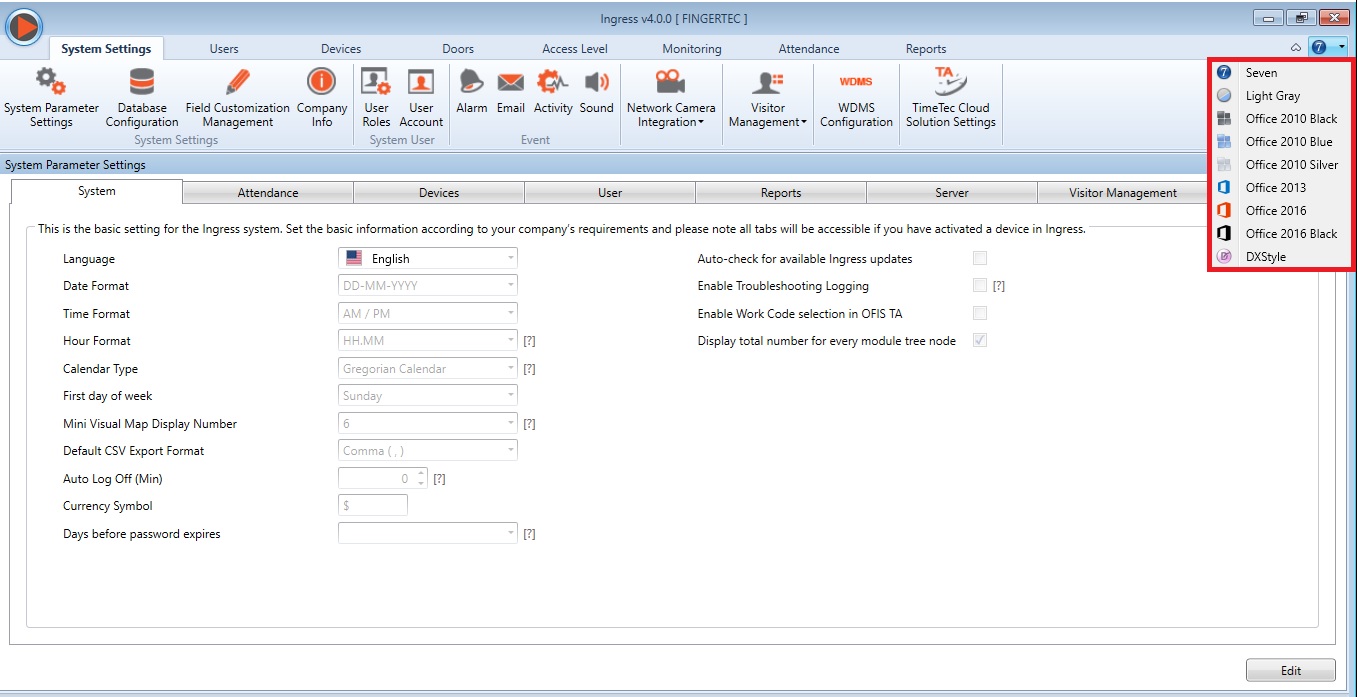This screenshot has height=697, width=1358.
Task: Open the Hour Format dropdown
Action: (428, 340)
